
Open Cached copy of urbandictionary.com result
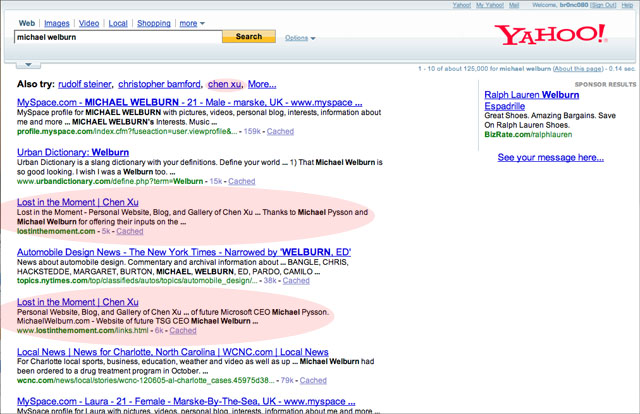click(242, 181)
